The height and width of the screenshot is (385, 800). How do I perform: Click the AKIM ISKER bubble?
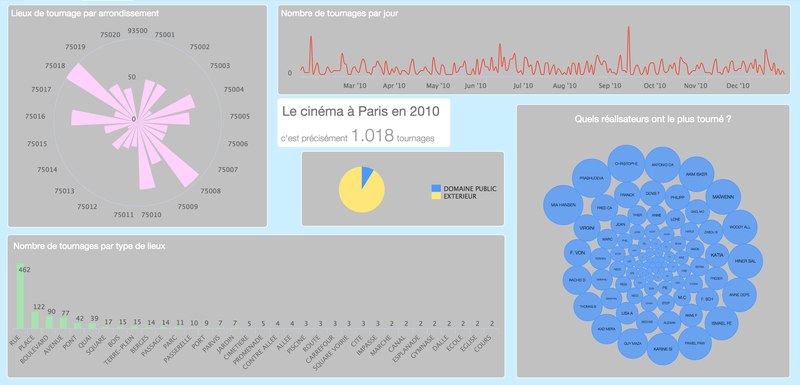pos(697,174)
